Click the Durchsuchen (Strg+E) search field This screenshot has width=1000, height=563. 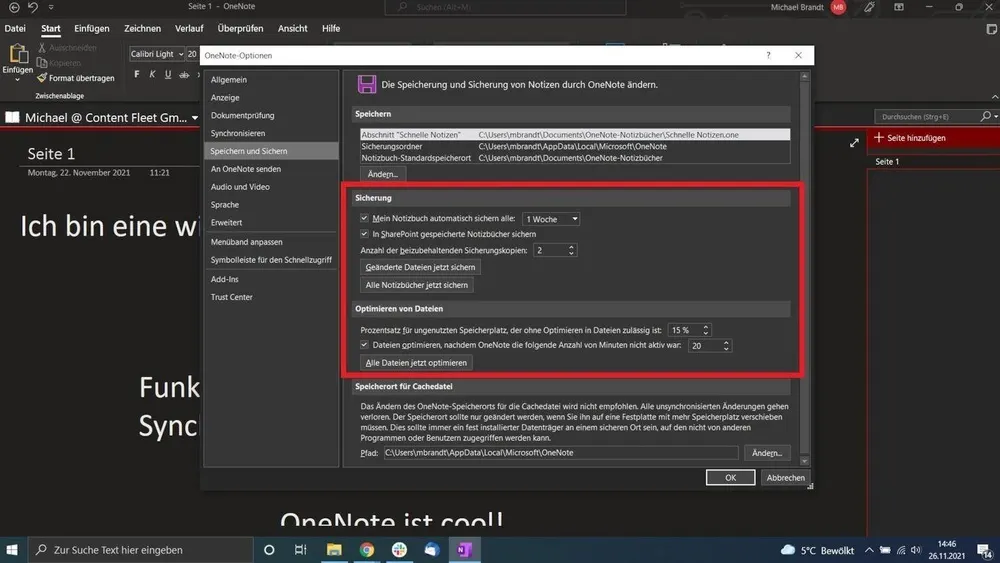[929, 117]
